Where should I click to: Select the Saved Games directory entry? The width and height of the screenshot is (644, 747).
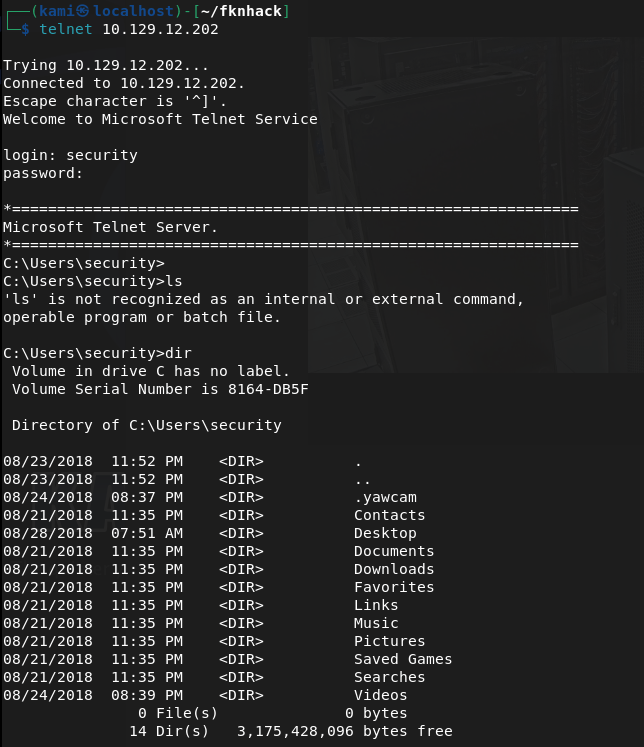(403, 659)
